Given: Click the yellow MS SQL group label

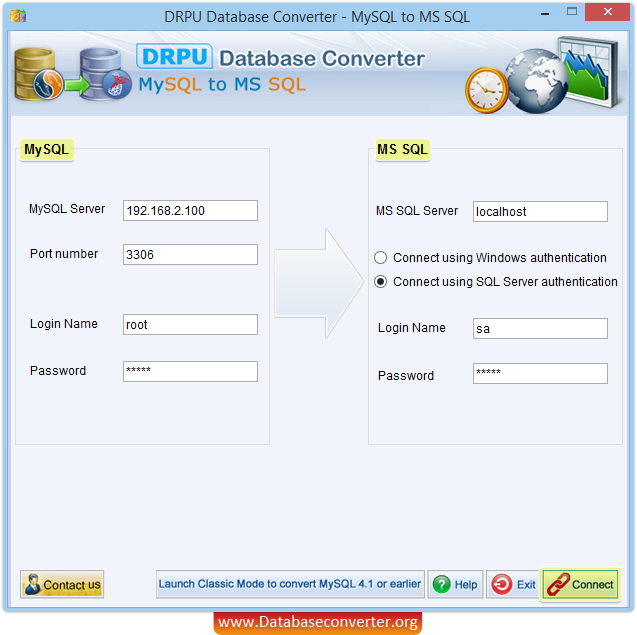Looking at the screenshot, I should [x=402, y=150].
